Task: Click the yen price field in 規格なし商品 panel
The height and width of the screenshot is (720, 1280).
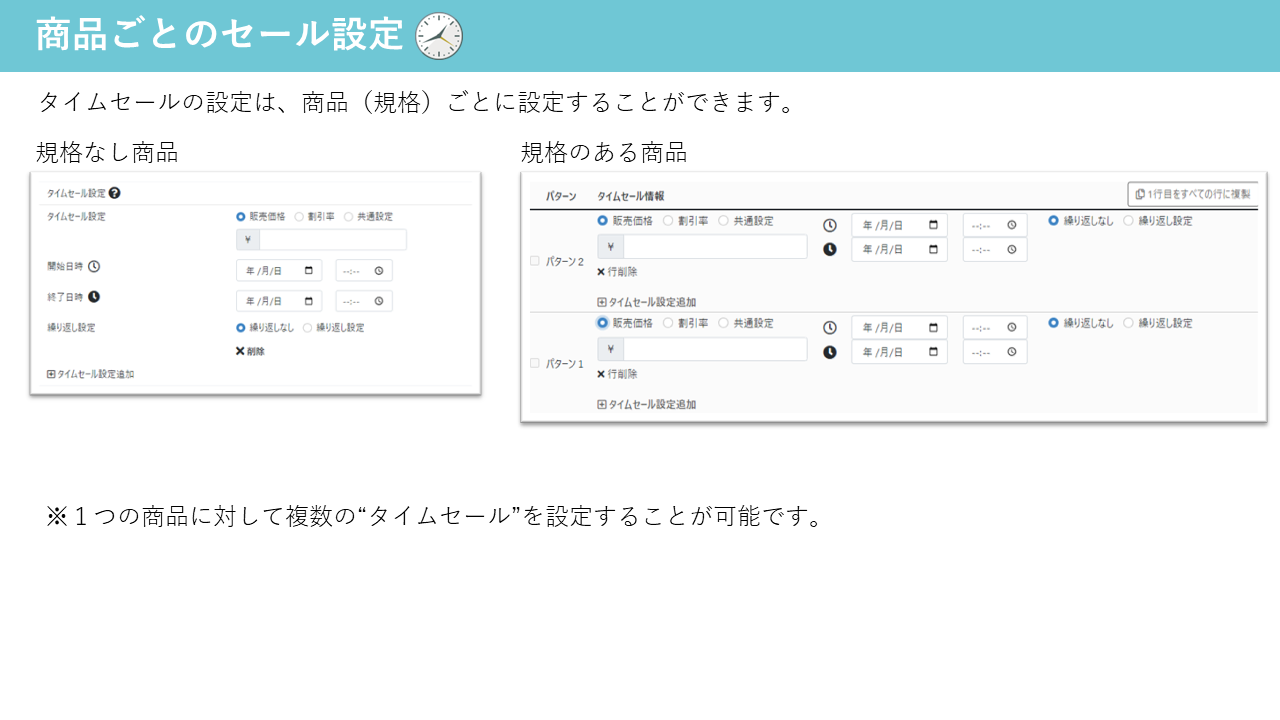Action: (332, 240)
